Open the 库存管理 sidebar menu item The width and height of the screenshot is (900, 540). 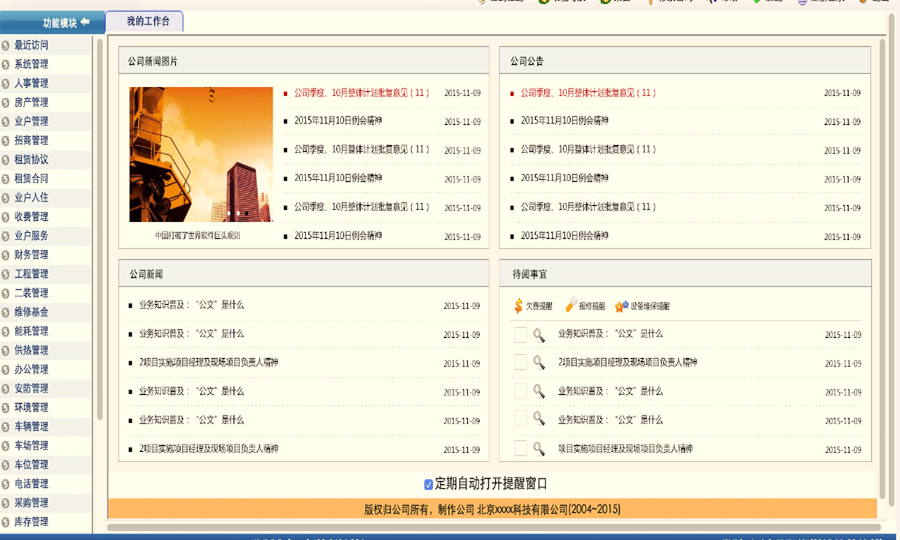tap(31, 522)
